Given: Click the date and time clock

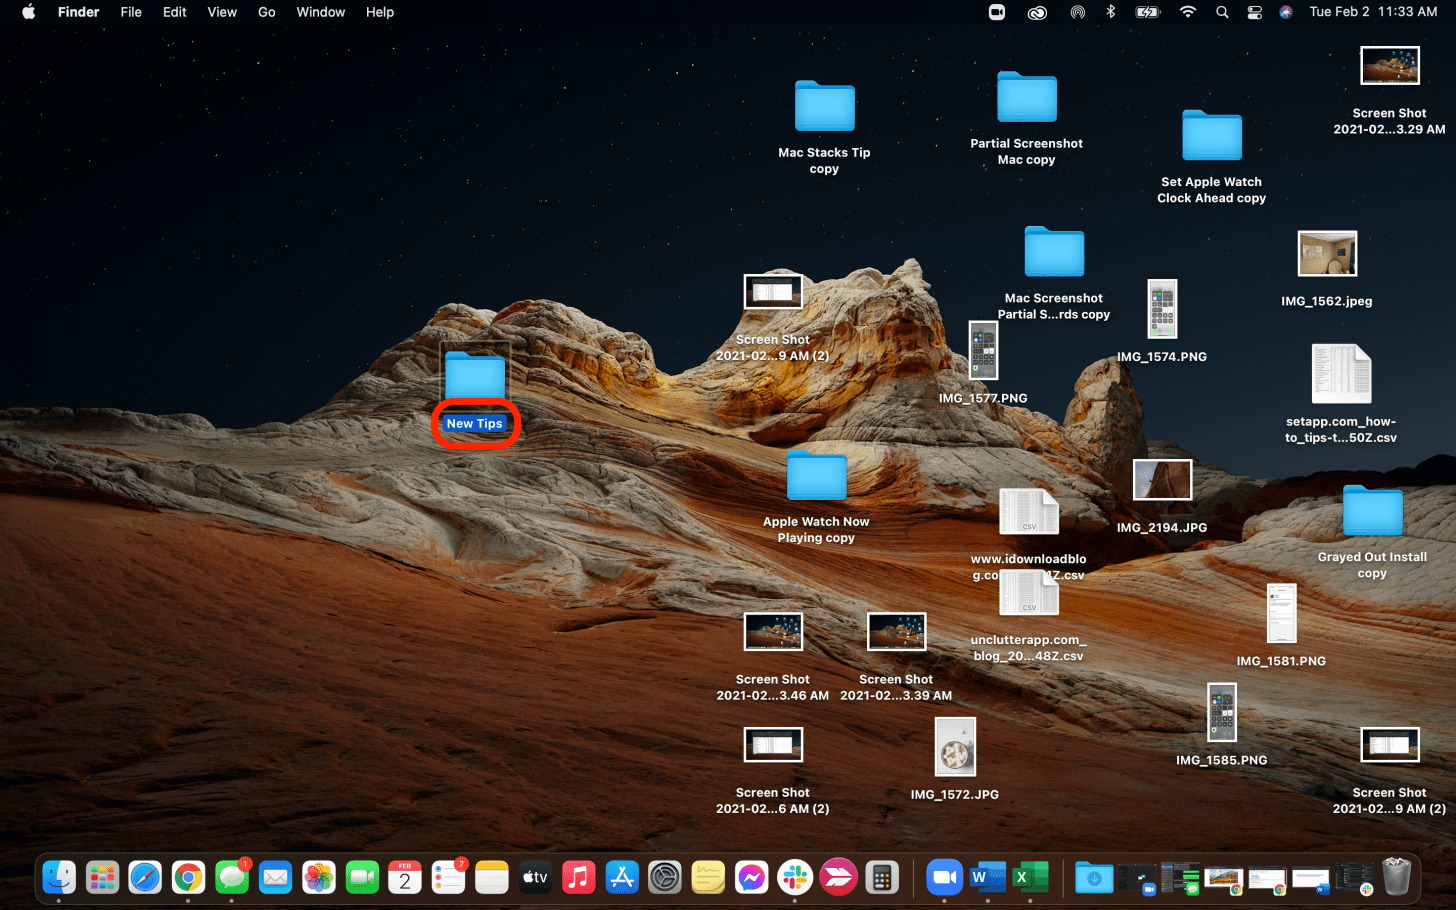Looking at the screenshot, I should pyautogui.click(x=1372, y=12).
